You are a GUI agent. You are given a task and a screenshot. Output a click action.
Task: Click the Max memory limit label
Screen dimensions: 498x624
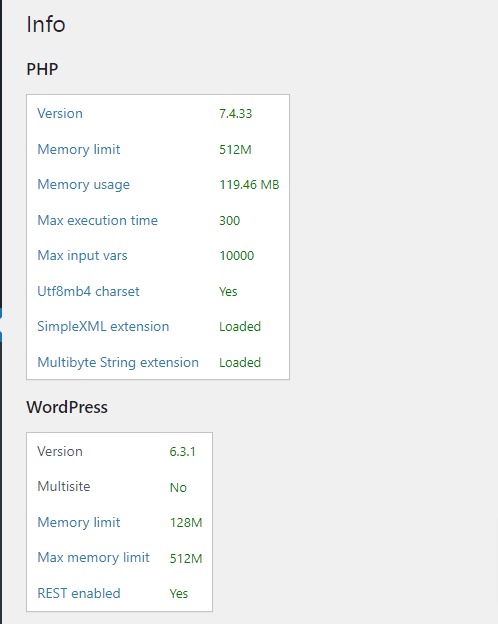tap(93, 558)
